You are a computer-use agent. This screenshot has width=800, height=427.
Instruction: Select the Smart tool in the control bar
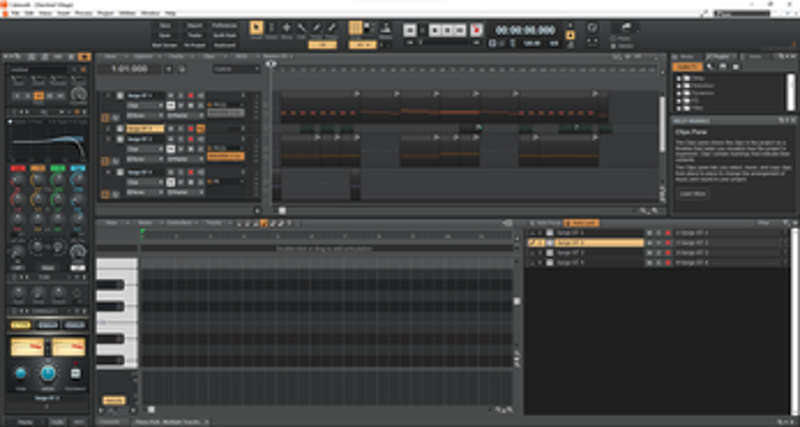(256, 28)
